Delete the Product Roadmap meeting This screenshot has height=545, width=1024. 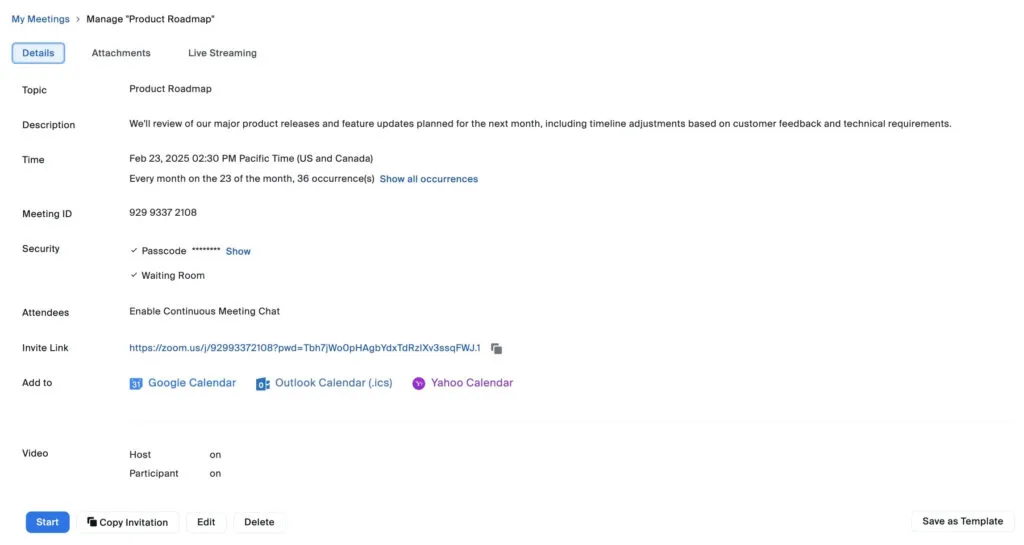tap(259, 522)
